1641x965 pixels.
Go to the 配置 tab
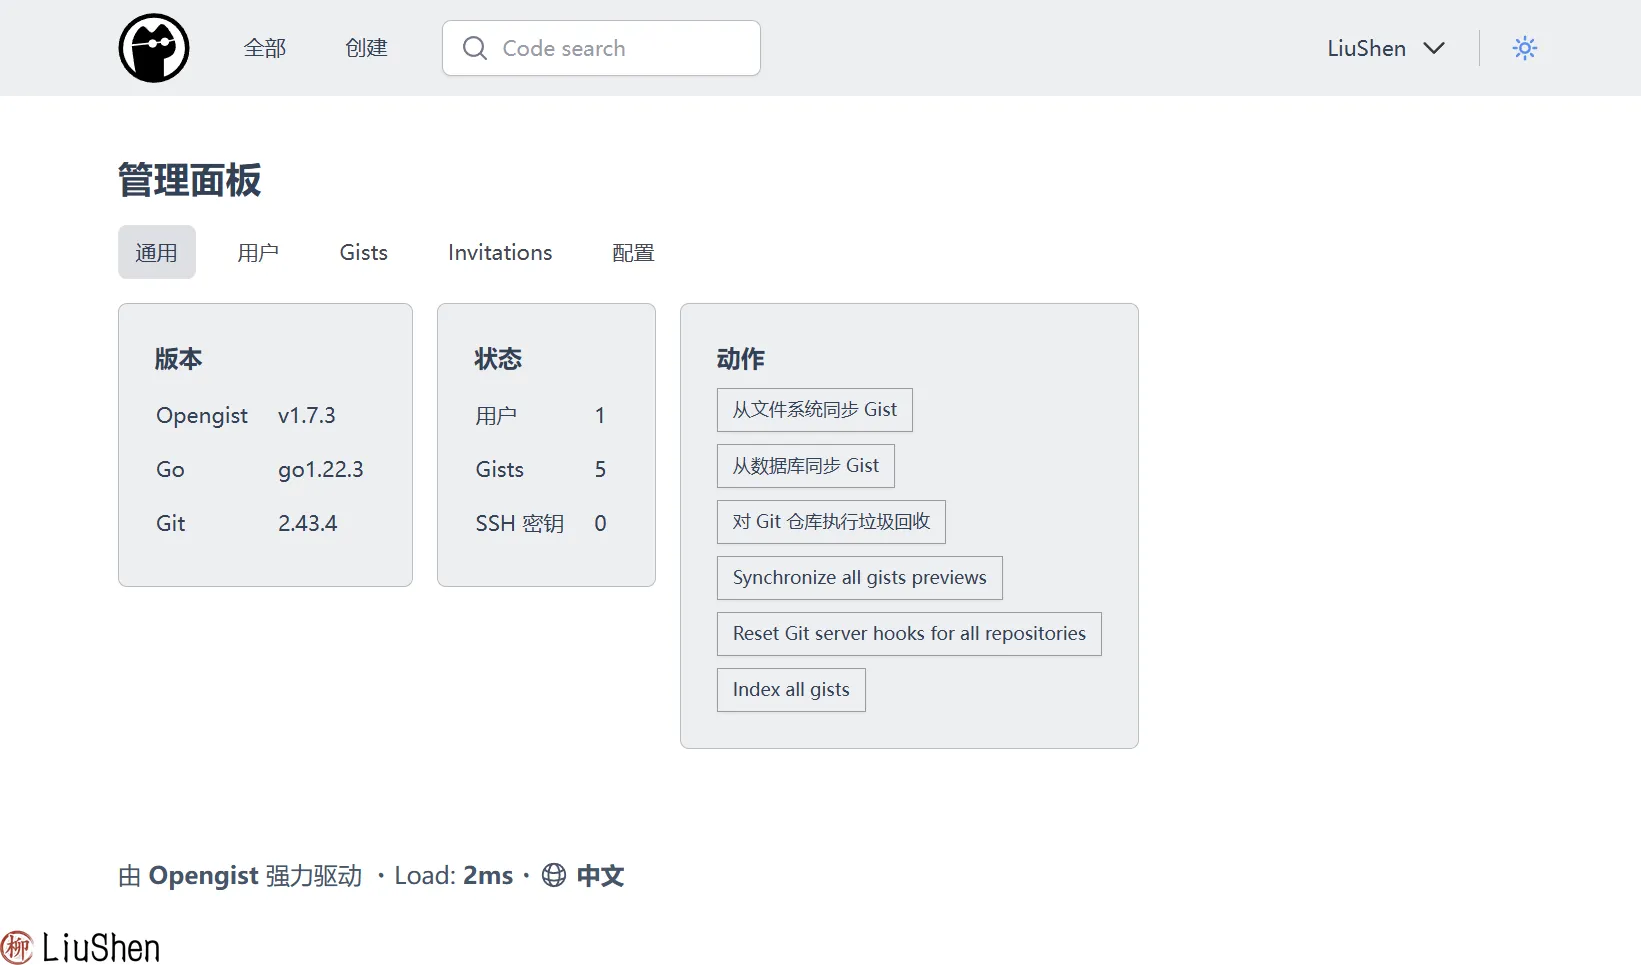[633, 252]
